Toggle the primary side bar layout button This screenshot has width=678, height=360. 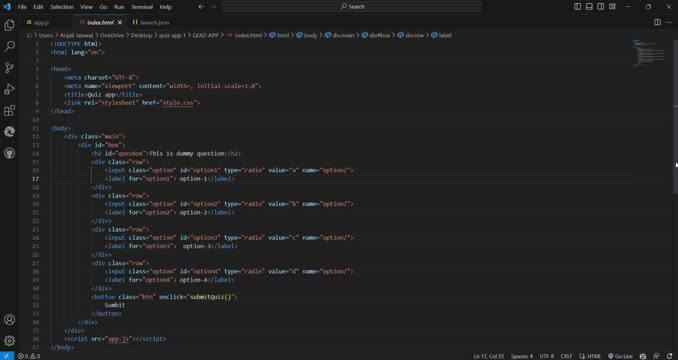coord(577,6)
